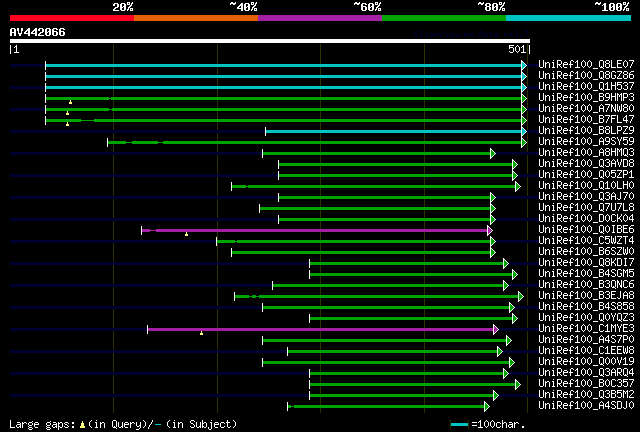
Task: Click the green arrowhead ending the UniRef100_Q10LH0 alignment
Action: point(518,187)
